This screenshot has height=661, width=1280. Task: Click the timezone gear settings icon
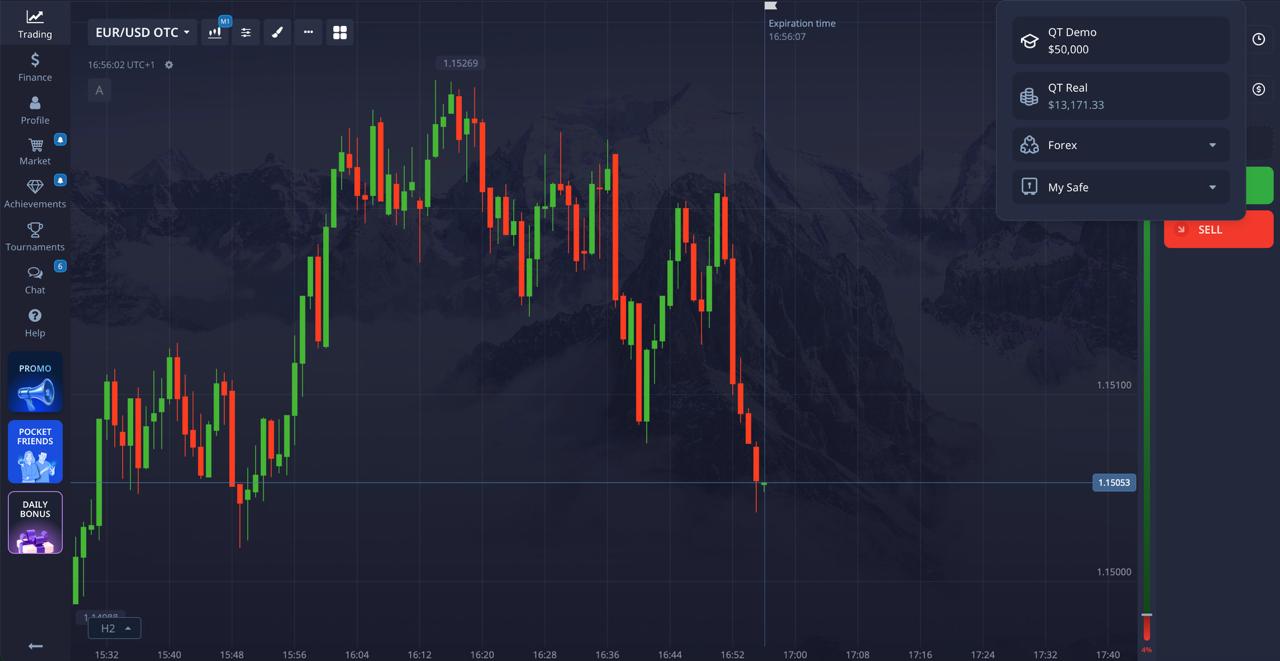(169, 65)
